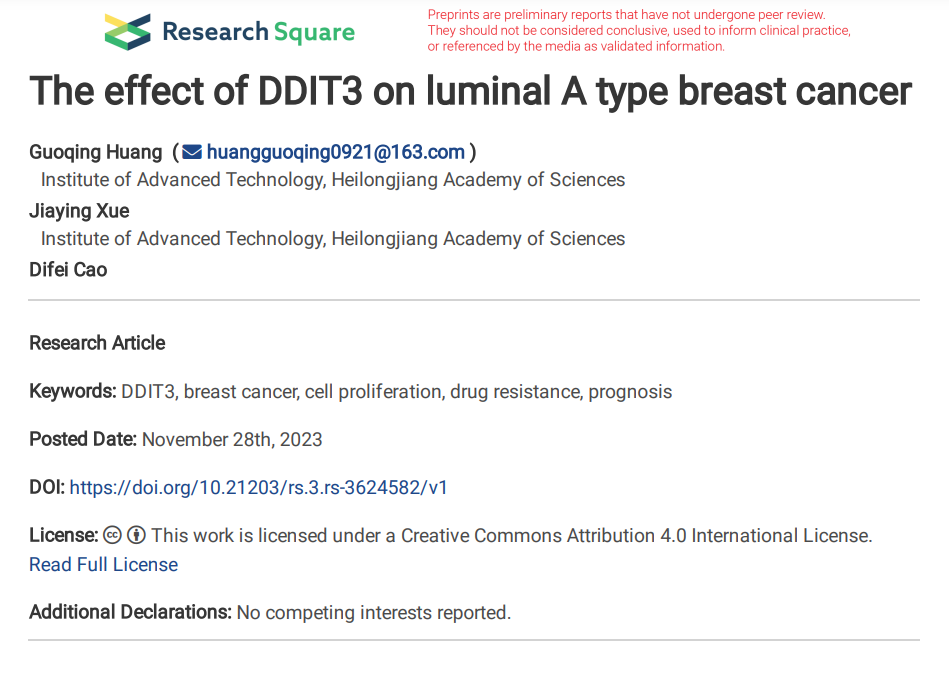Viewport: 949px width, 690px height.
Task: Click the Keywords label
Action: (73, 391)
